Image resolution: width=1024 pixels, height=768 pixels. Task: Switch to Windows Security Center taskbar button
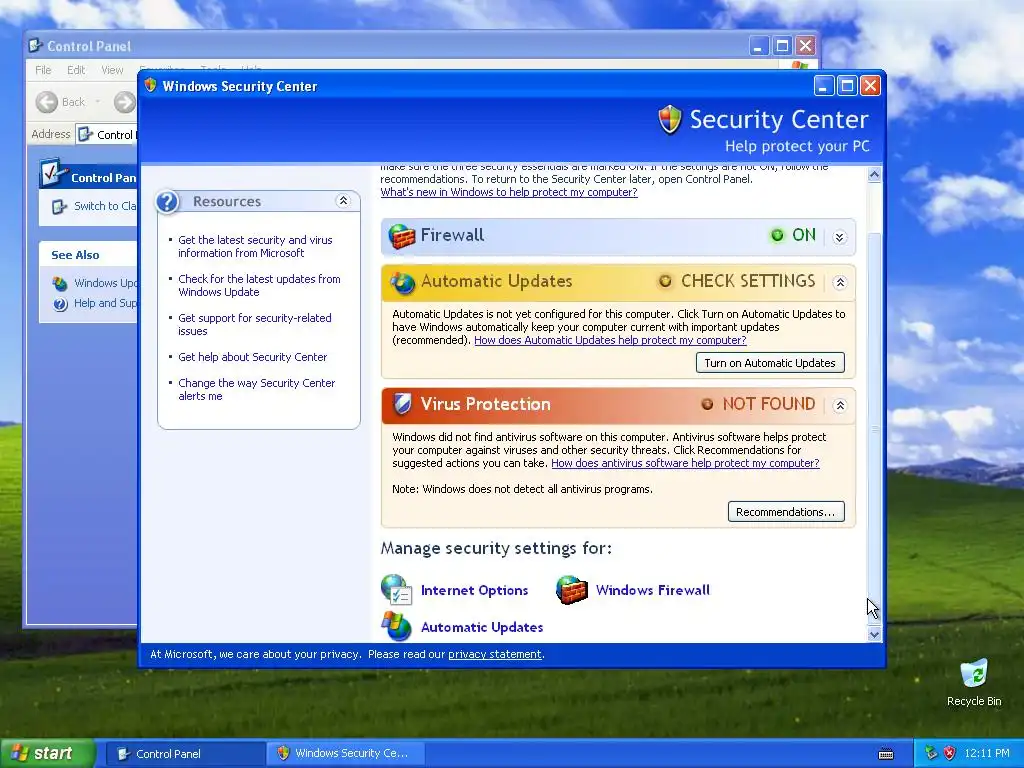[x=346, y=754]
